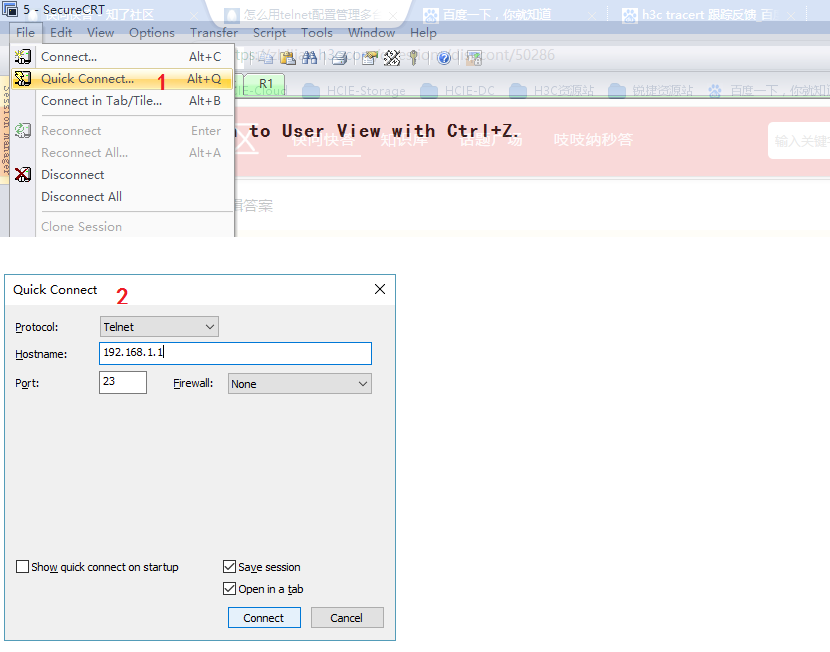This screenshot has height=652, width=830.
Task: Click the keymap editor toolbar icon
Action: [x=392, y=58]
